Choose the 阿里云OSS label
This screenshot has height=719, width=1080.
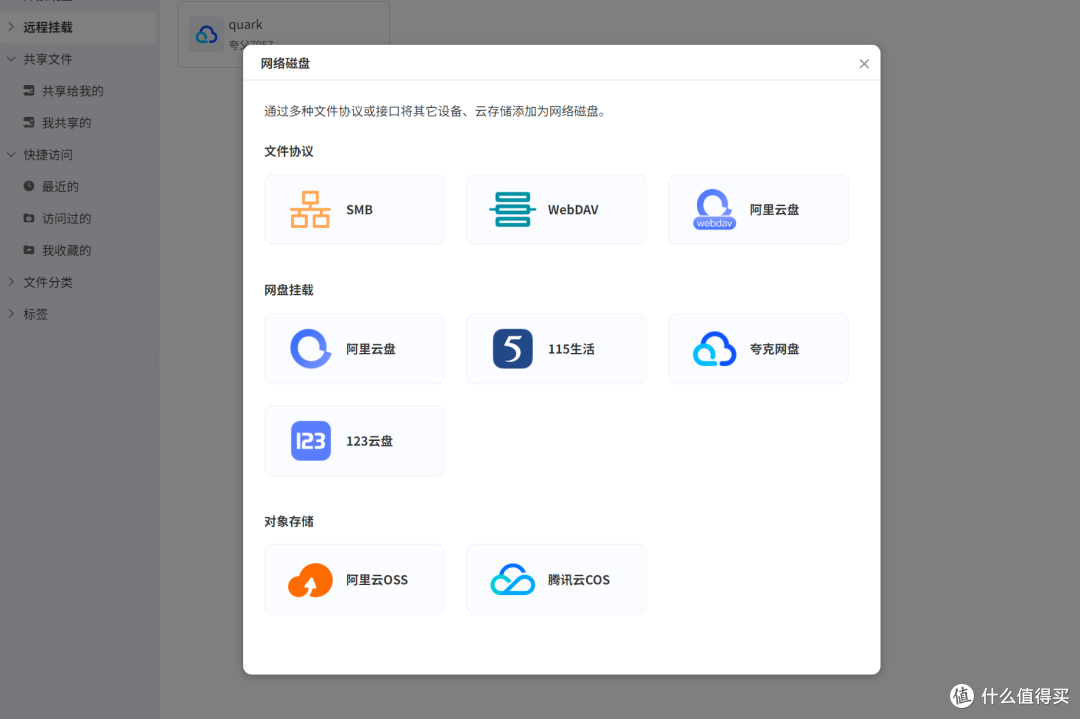point(377,580)
